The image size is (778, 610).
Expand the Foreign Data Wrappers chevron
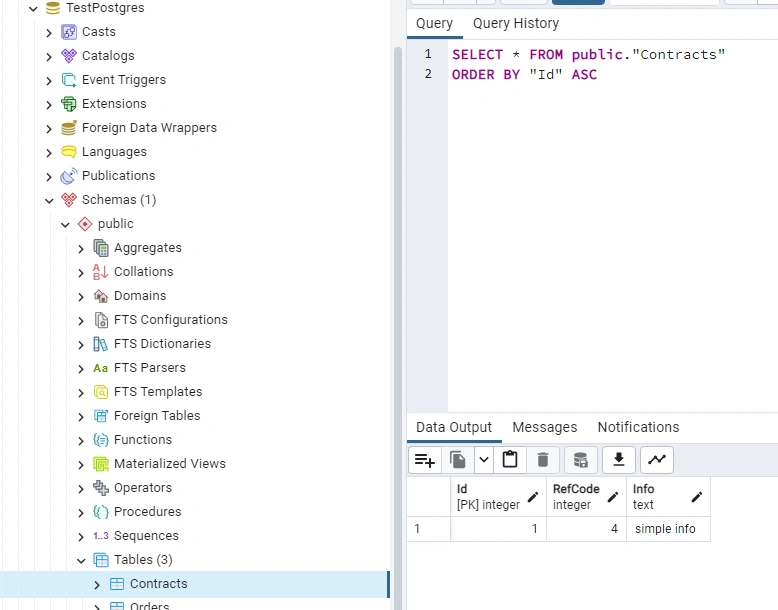[49, 129]
